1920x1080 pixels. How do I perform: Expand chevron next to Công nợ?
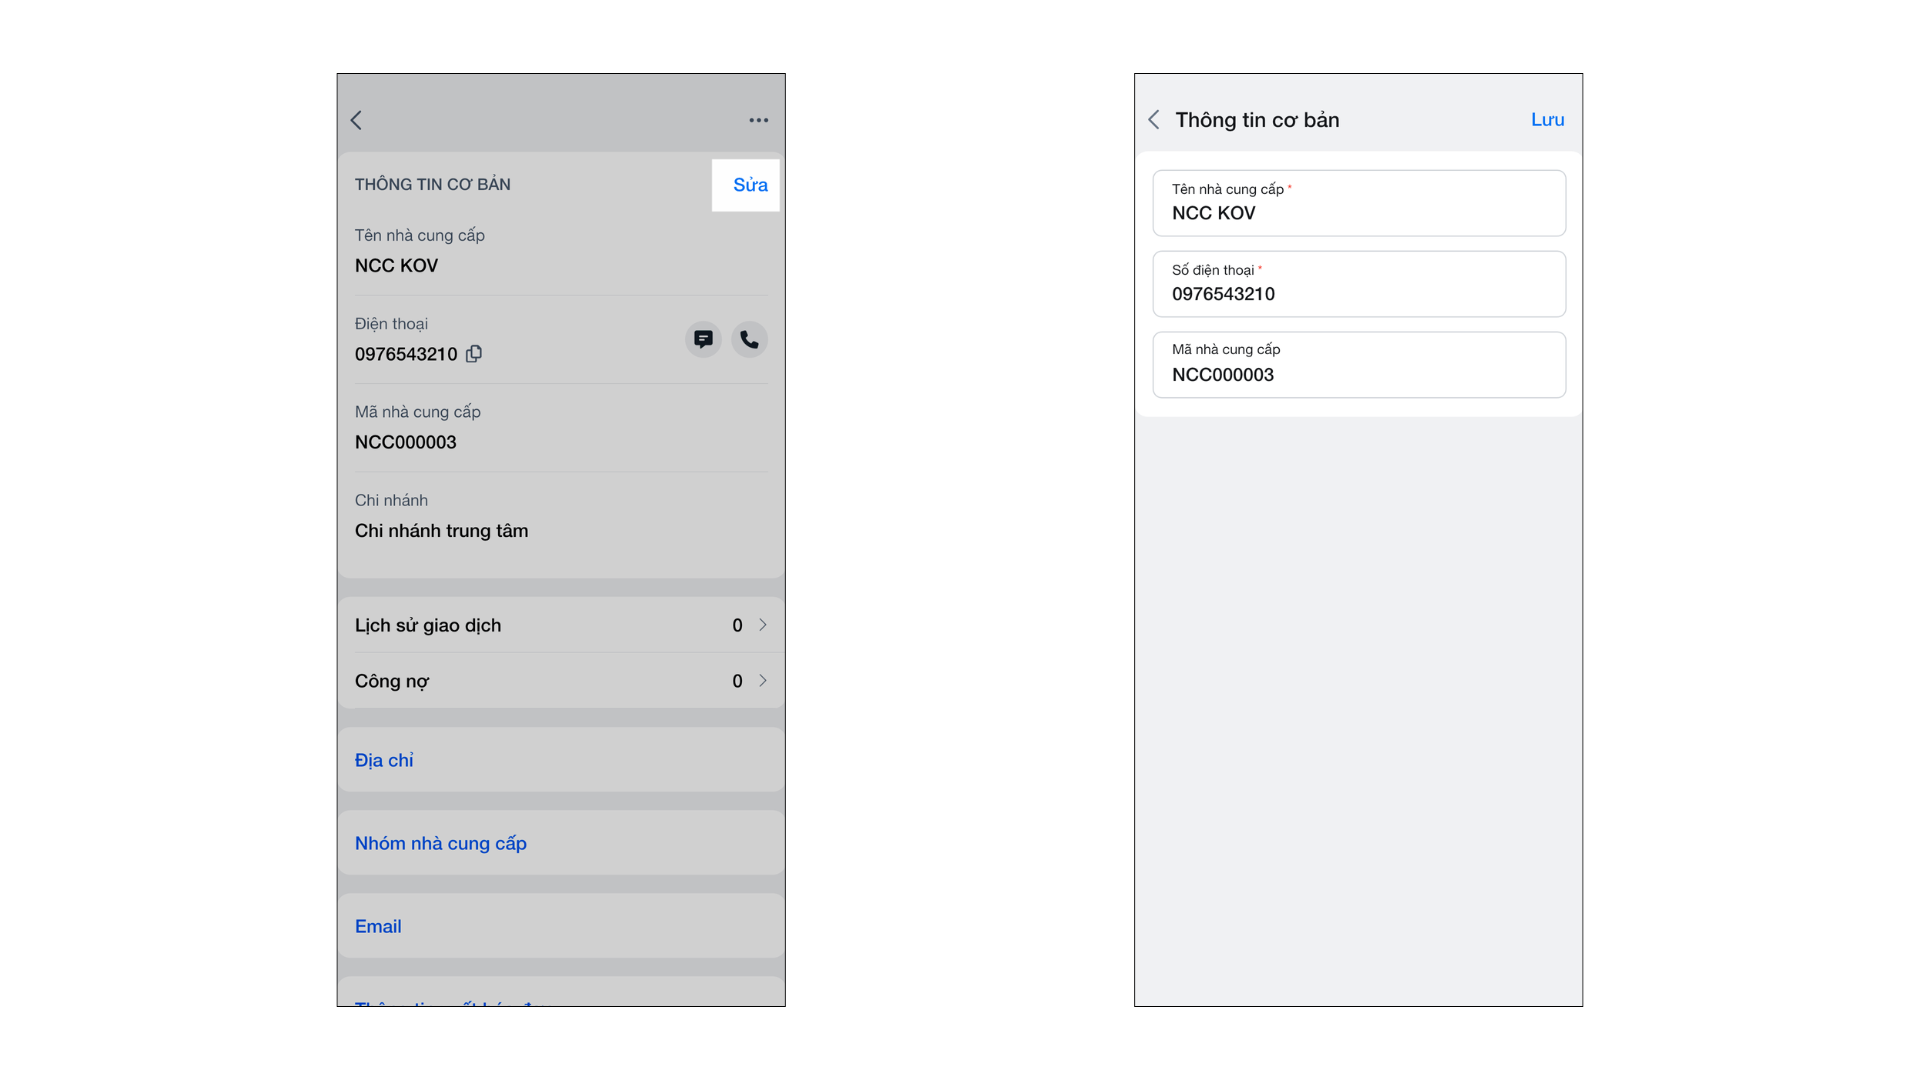[x=762, y=681]
